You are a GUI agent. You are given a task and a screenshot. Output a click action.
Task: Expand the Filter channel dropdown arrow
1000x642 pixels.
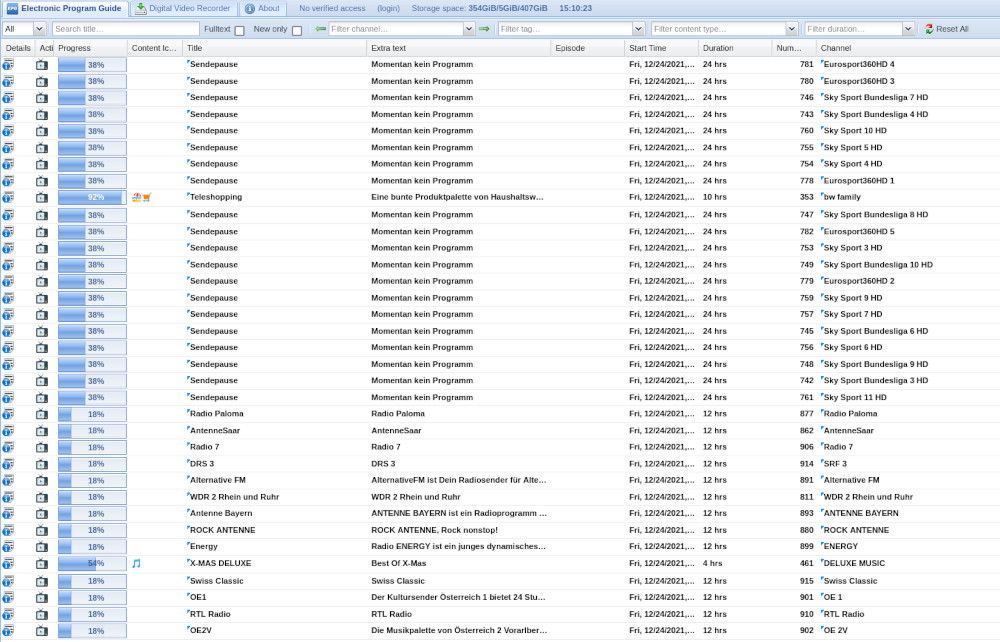[x=469, y=29]
